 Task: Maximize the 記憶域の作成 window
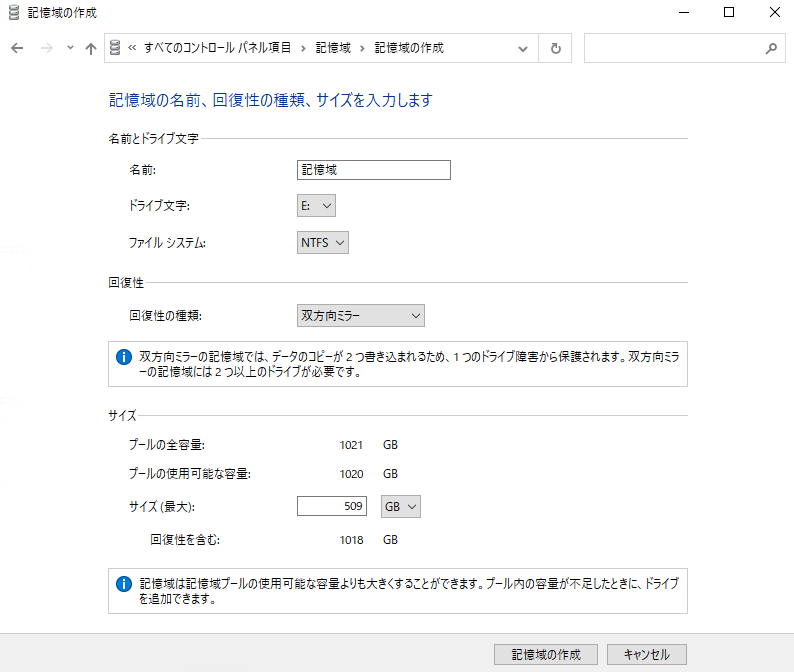coord(729,12)
